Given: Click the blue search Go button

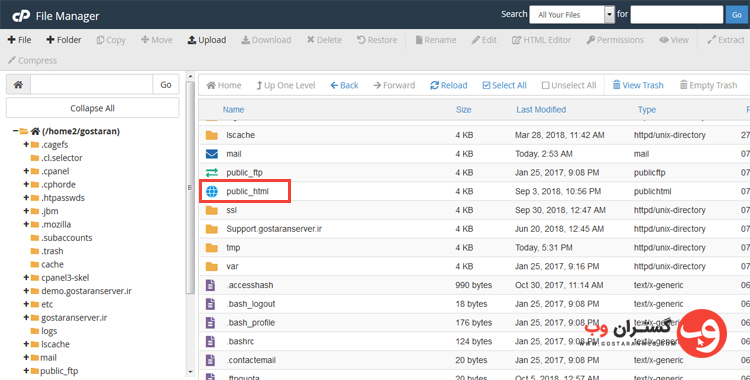Looking at the screenshot, I should [x=737, y=15].
